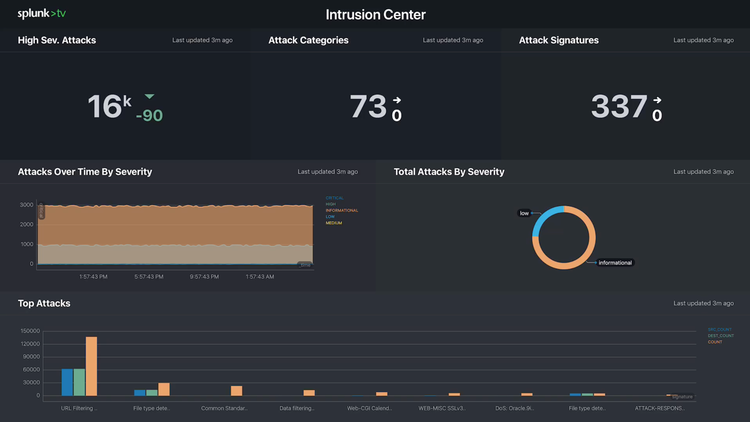This screenshot has height=422, width=750.
Task: Toggle SRC_COUNT series in Top Attacks legend
Action: (x=720, y=329)
